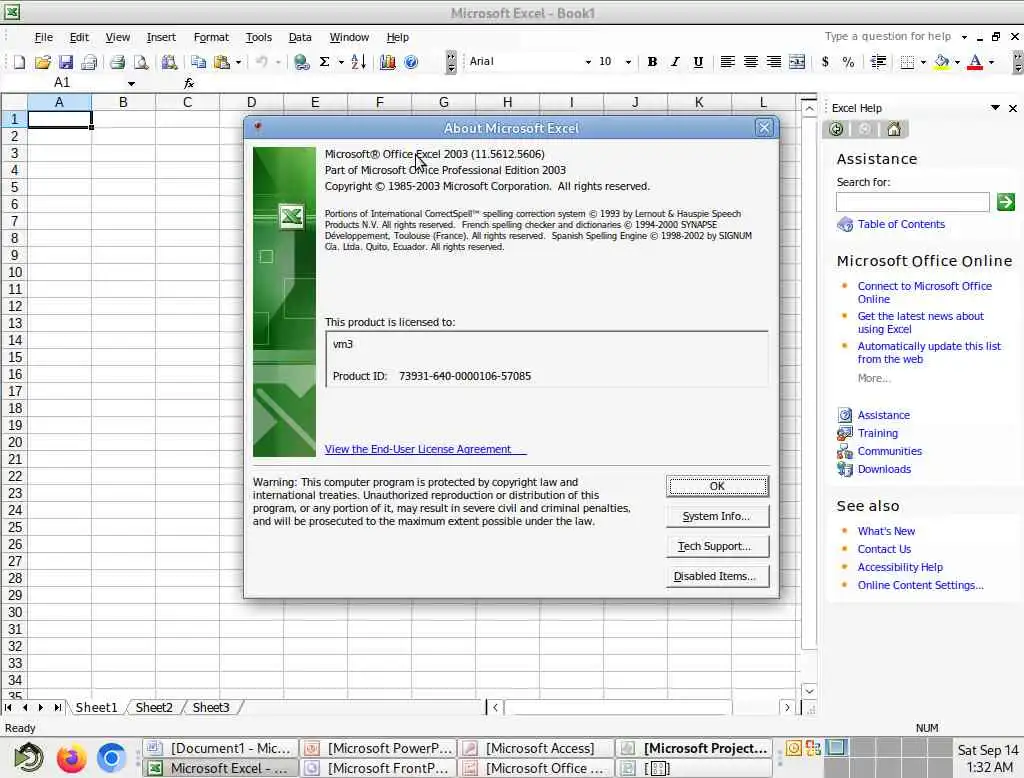Viewport: 1024px width, 778px height.
Task: Apply the yellow Fill Color bucket
Action: (942, 62)
